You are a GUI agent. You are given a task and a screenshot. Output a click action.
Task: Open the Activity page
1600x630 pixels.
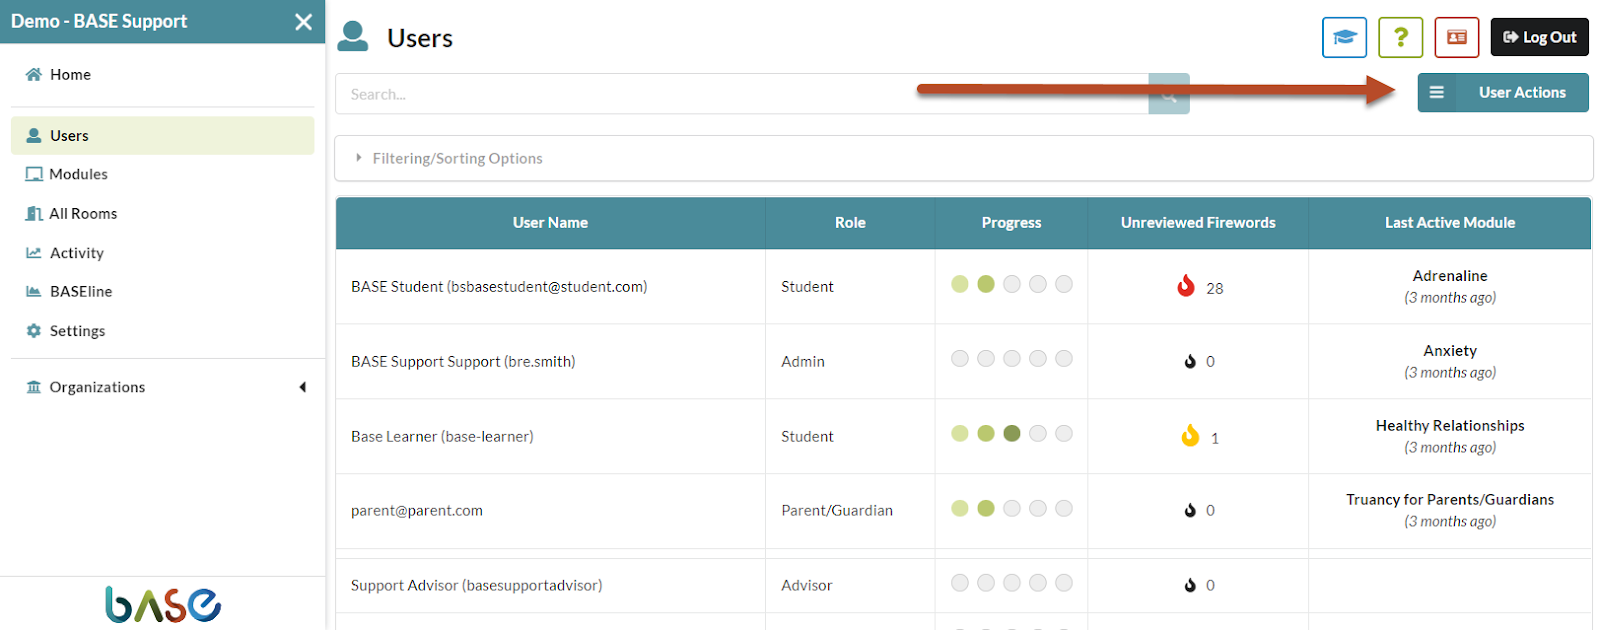click(77, 253)
